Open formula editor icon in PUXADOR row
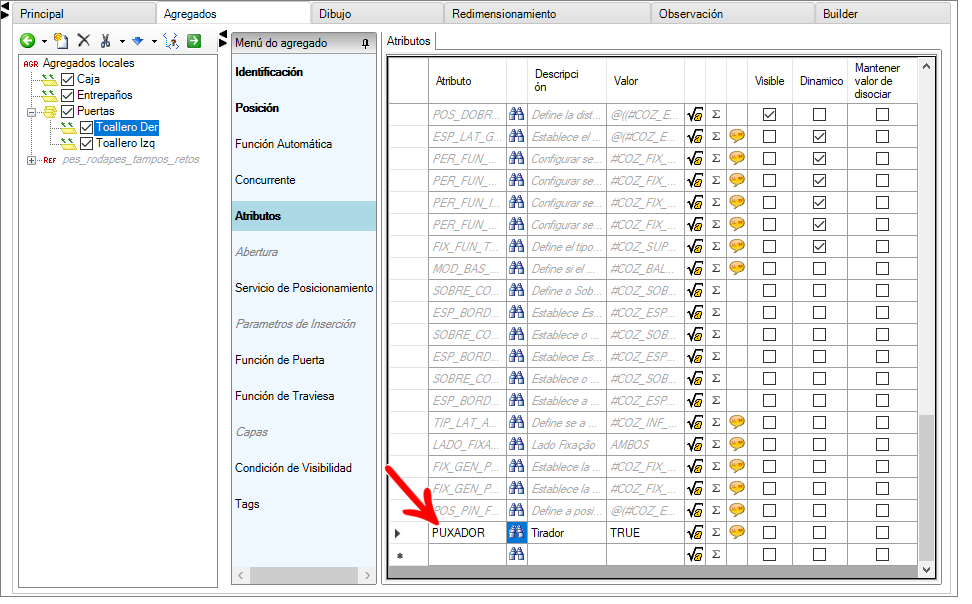This screenshot has height=604, width=972. [695, 533]
